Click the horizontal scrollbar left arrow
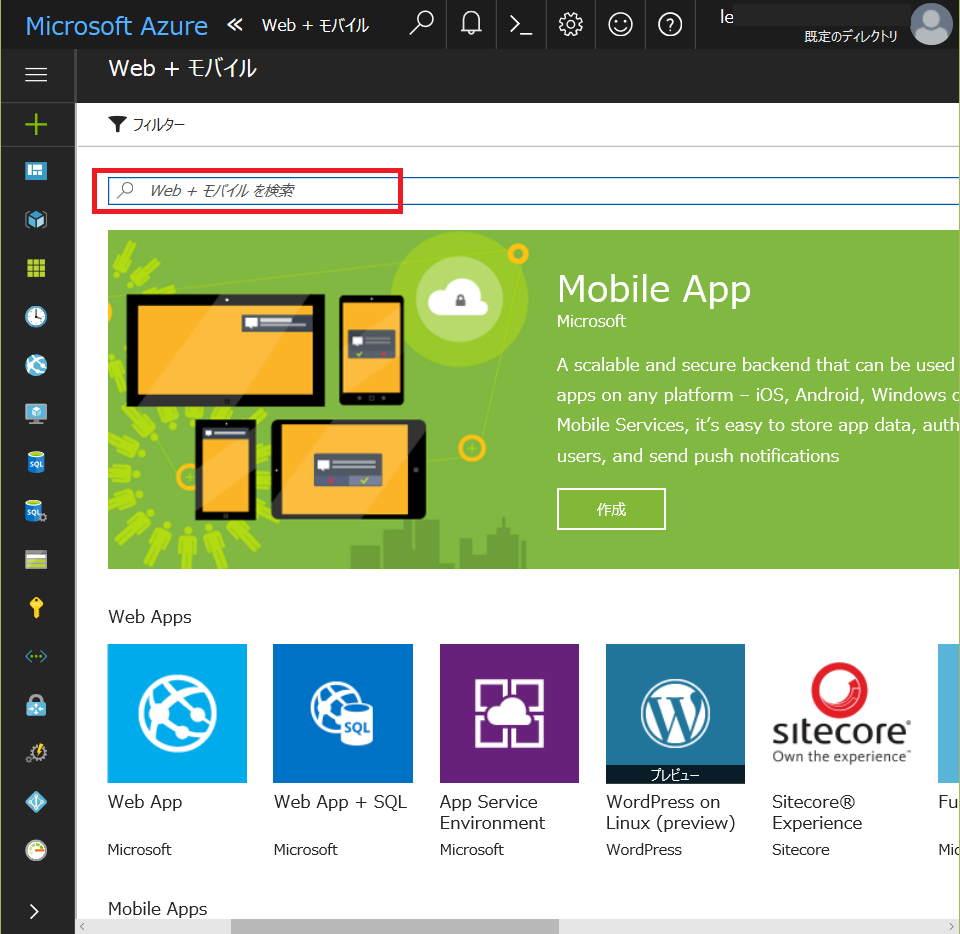Screen dimensions: 960x934 coord(83,927)
